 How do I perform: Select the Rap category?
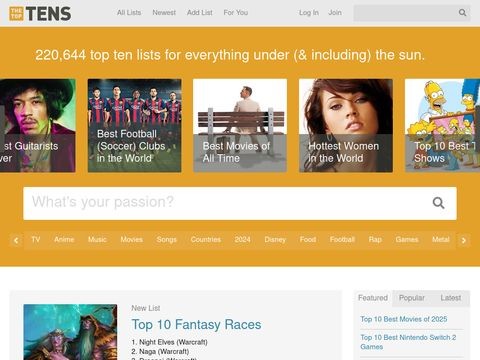point(375,240)
